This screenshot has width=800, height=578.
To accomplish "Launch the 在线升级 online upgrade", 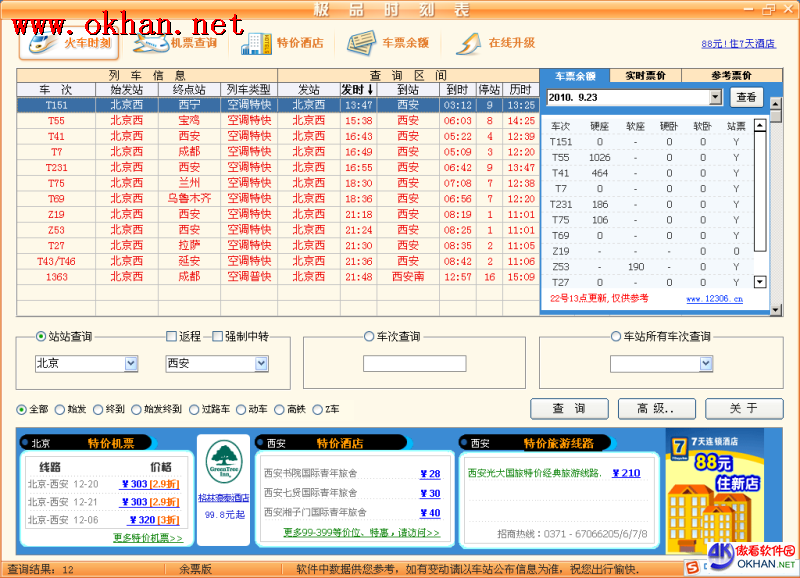I will coord(495,43).
